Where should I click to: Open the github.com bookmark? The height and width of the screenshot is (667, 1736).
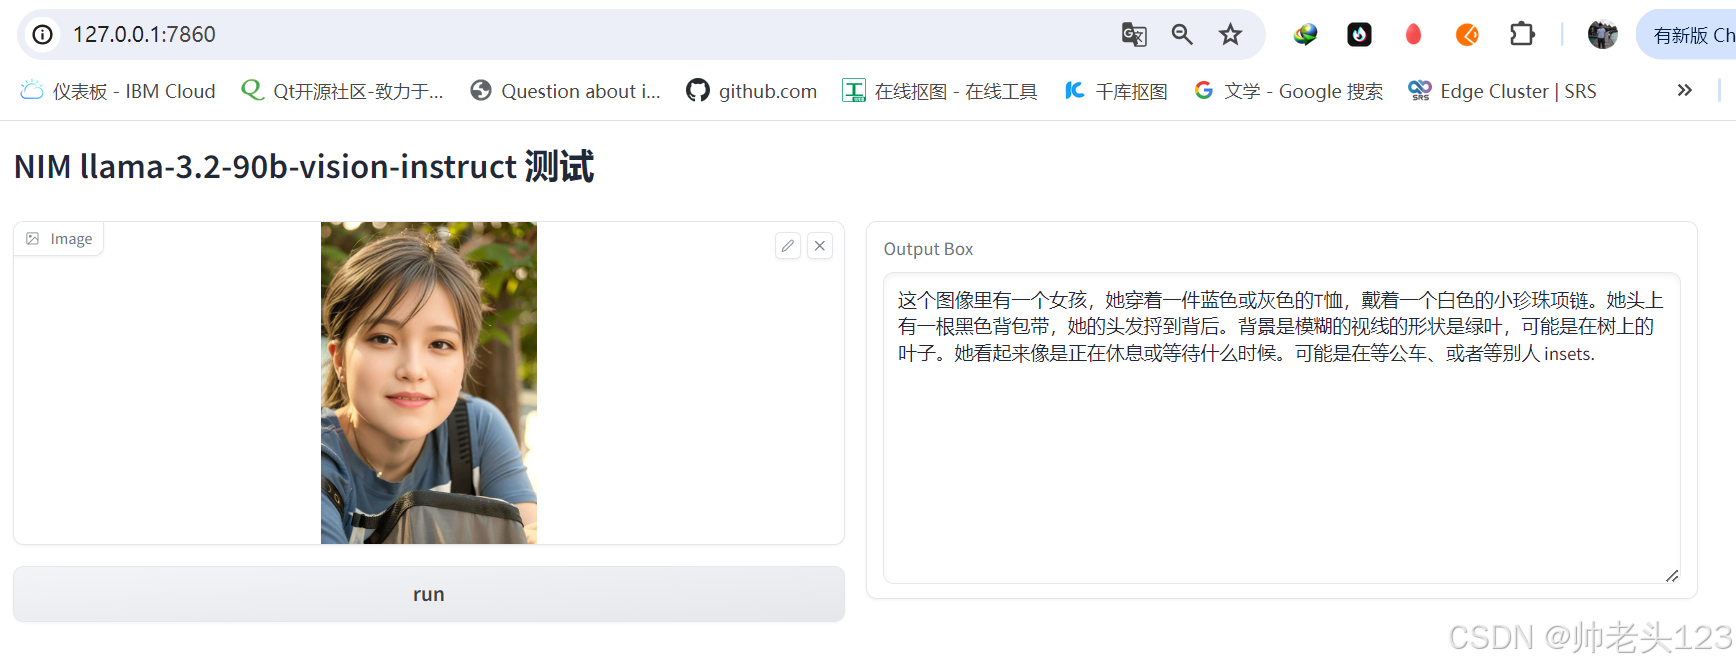click(x=752, y=91)
